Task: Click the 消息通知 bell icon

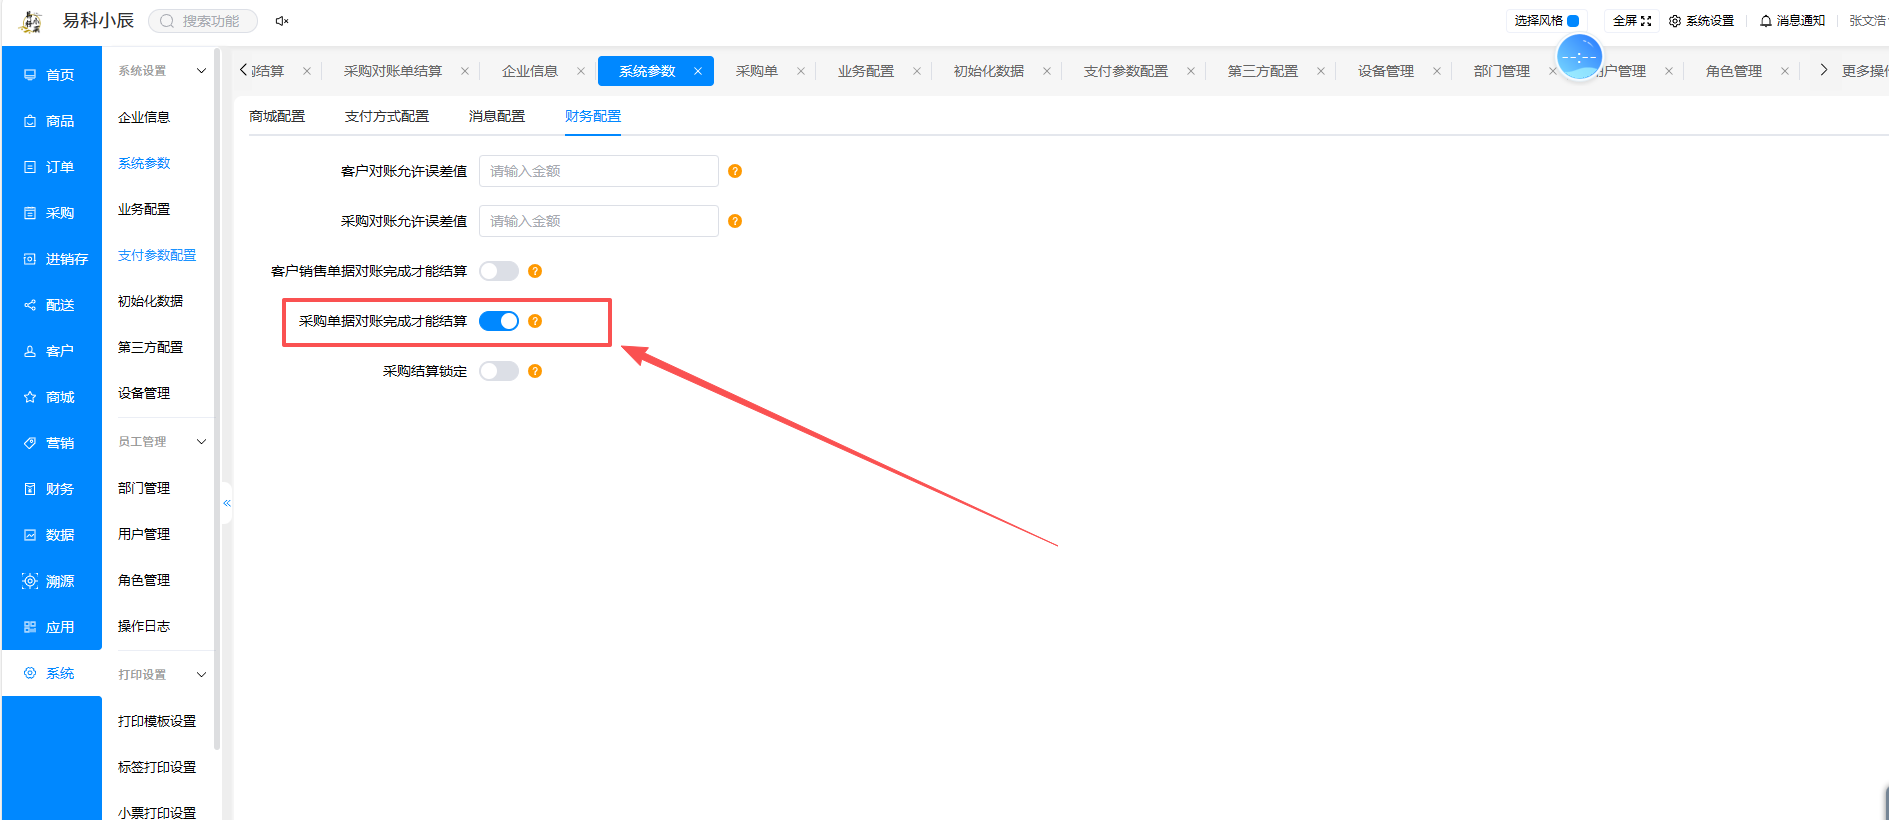Action: pyautogui.click(x=1766, y=21)
